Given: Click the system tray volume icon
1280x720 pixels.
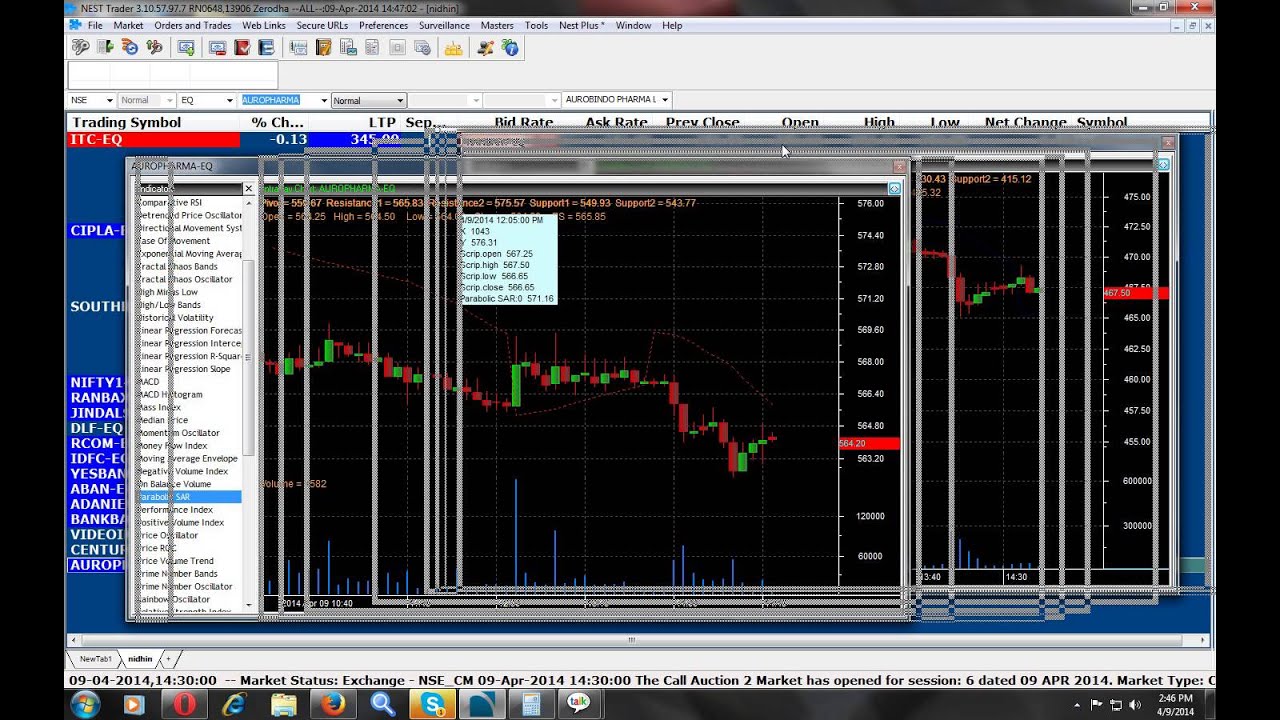Looking at the screenshot, I should pos(1133,704).
